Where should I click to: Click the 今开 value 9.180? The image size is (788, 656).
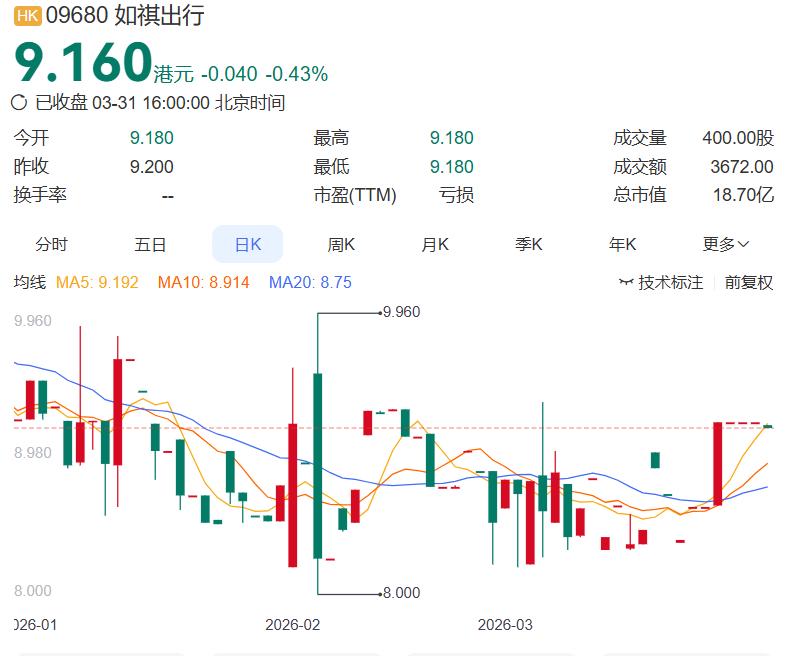(x=151, y=138)
